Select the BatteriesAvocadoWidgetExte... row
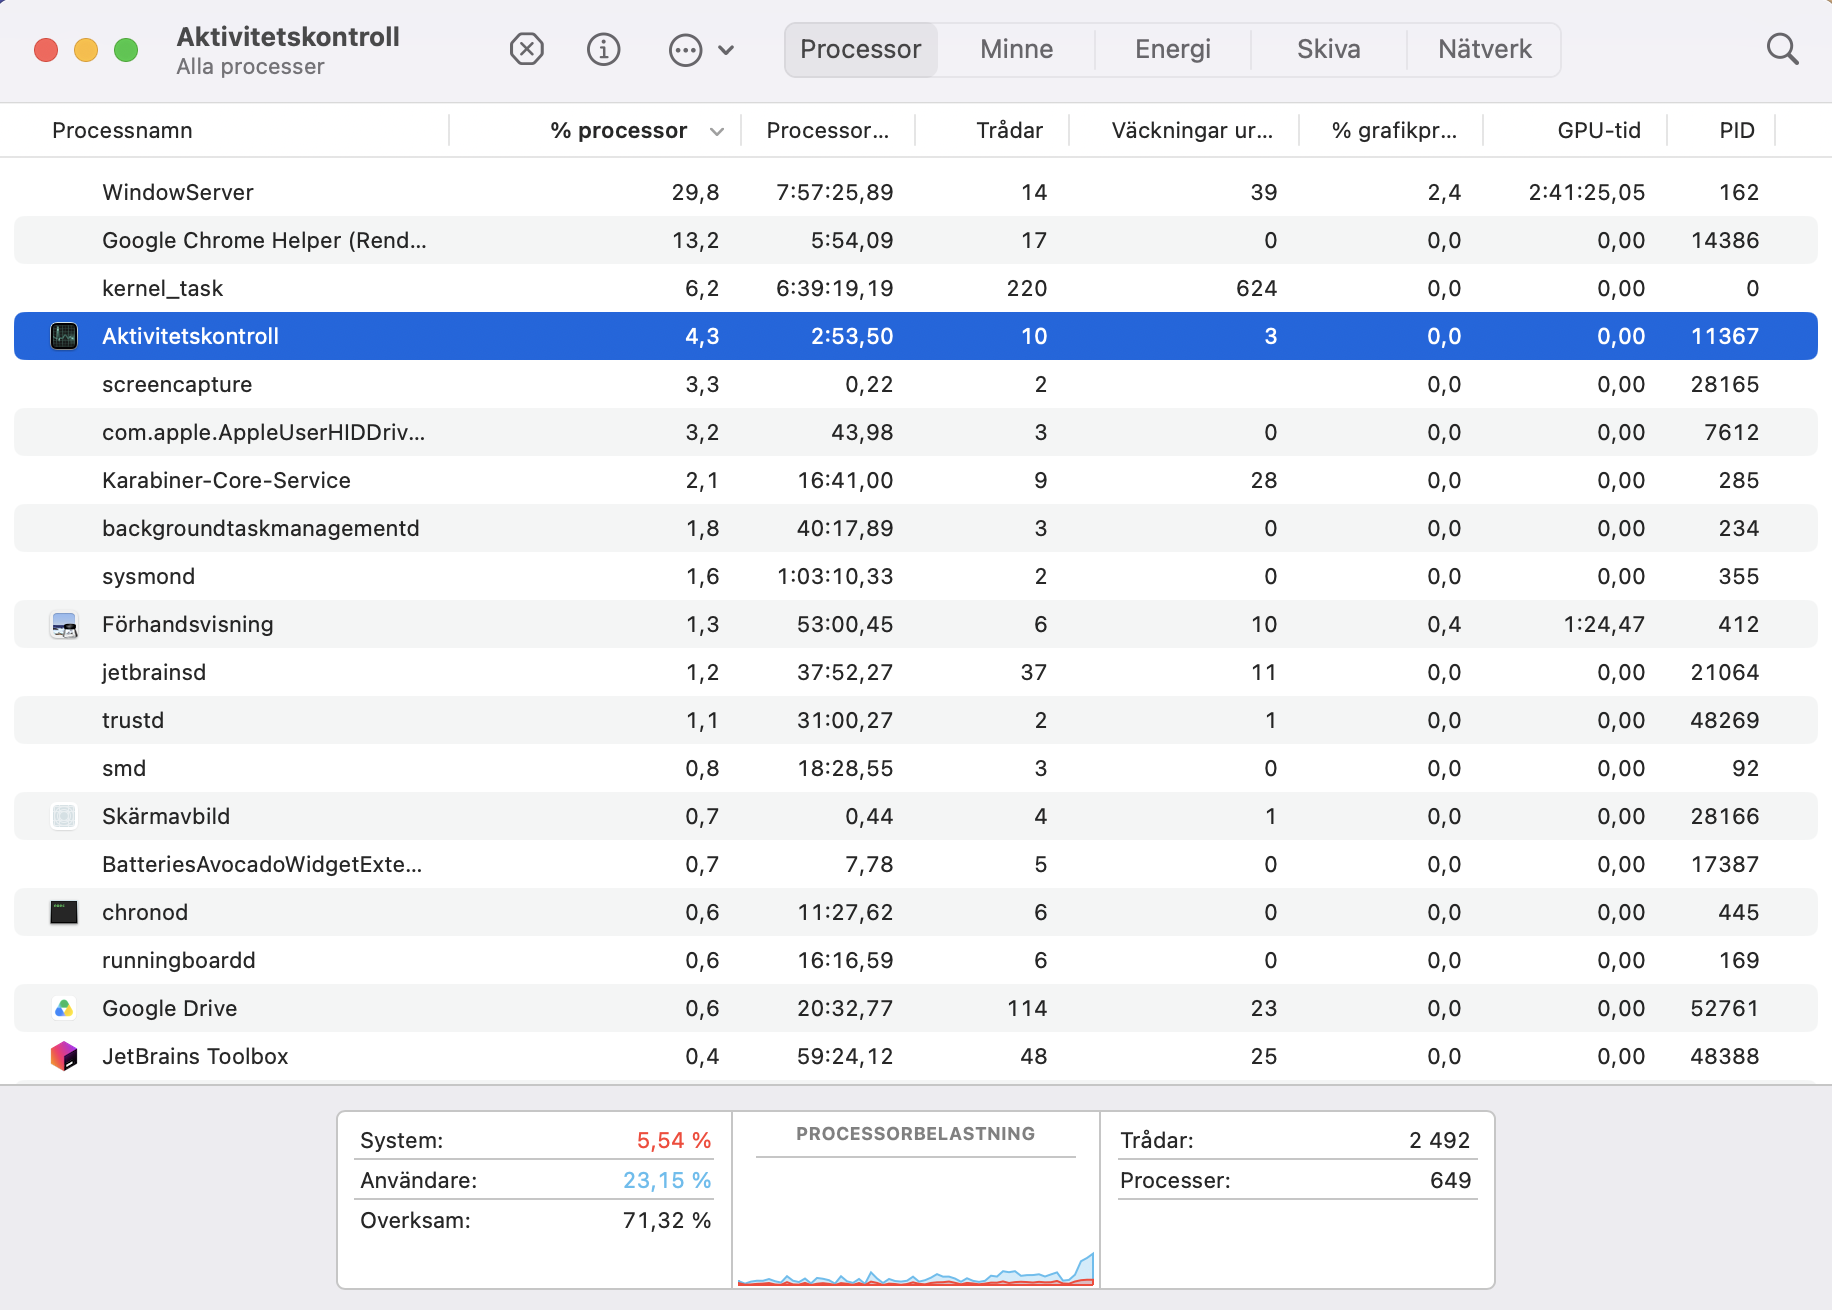1832x1310 pixels. 916,864
